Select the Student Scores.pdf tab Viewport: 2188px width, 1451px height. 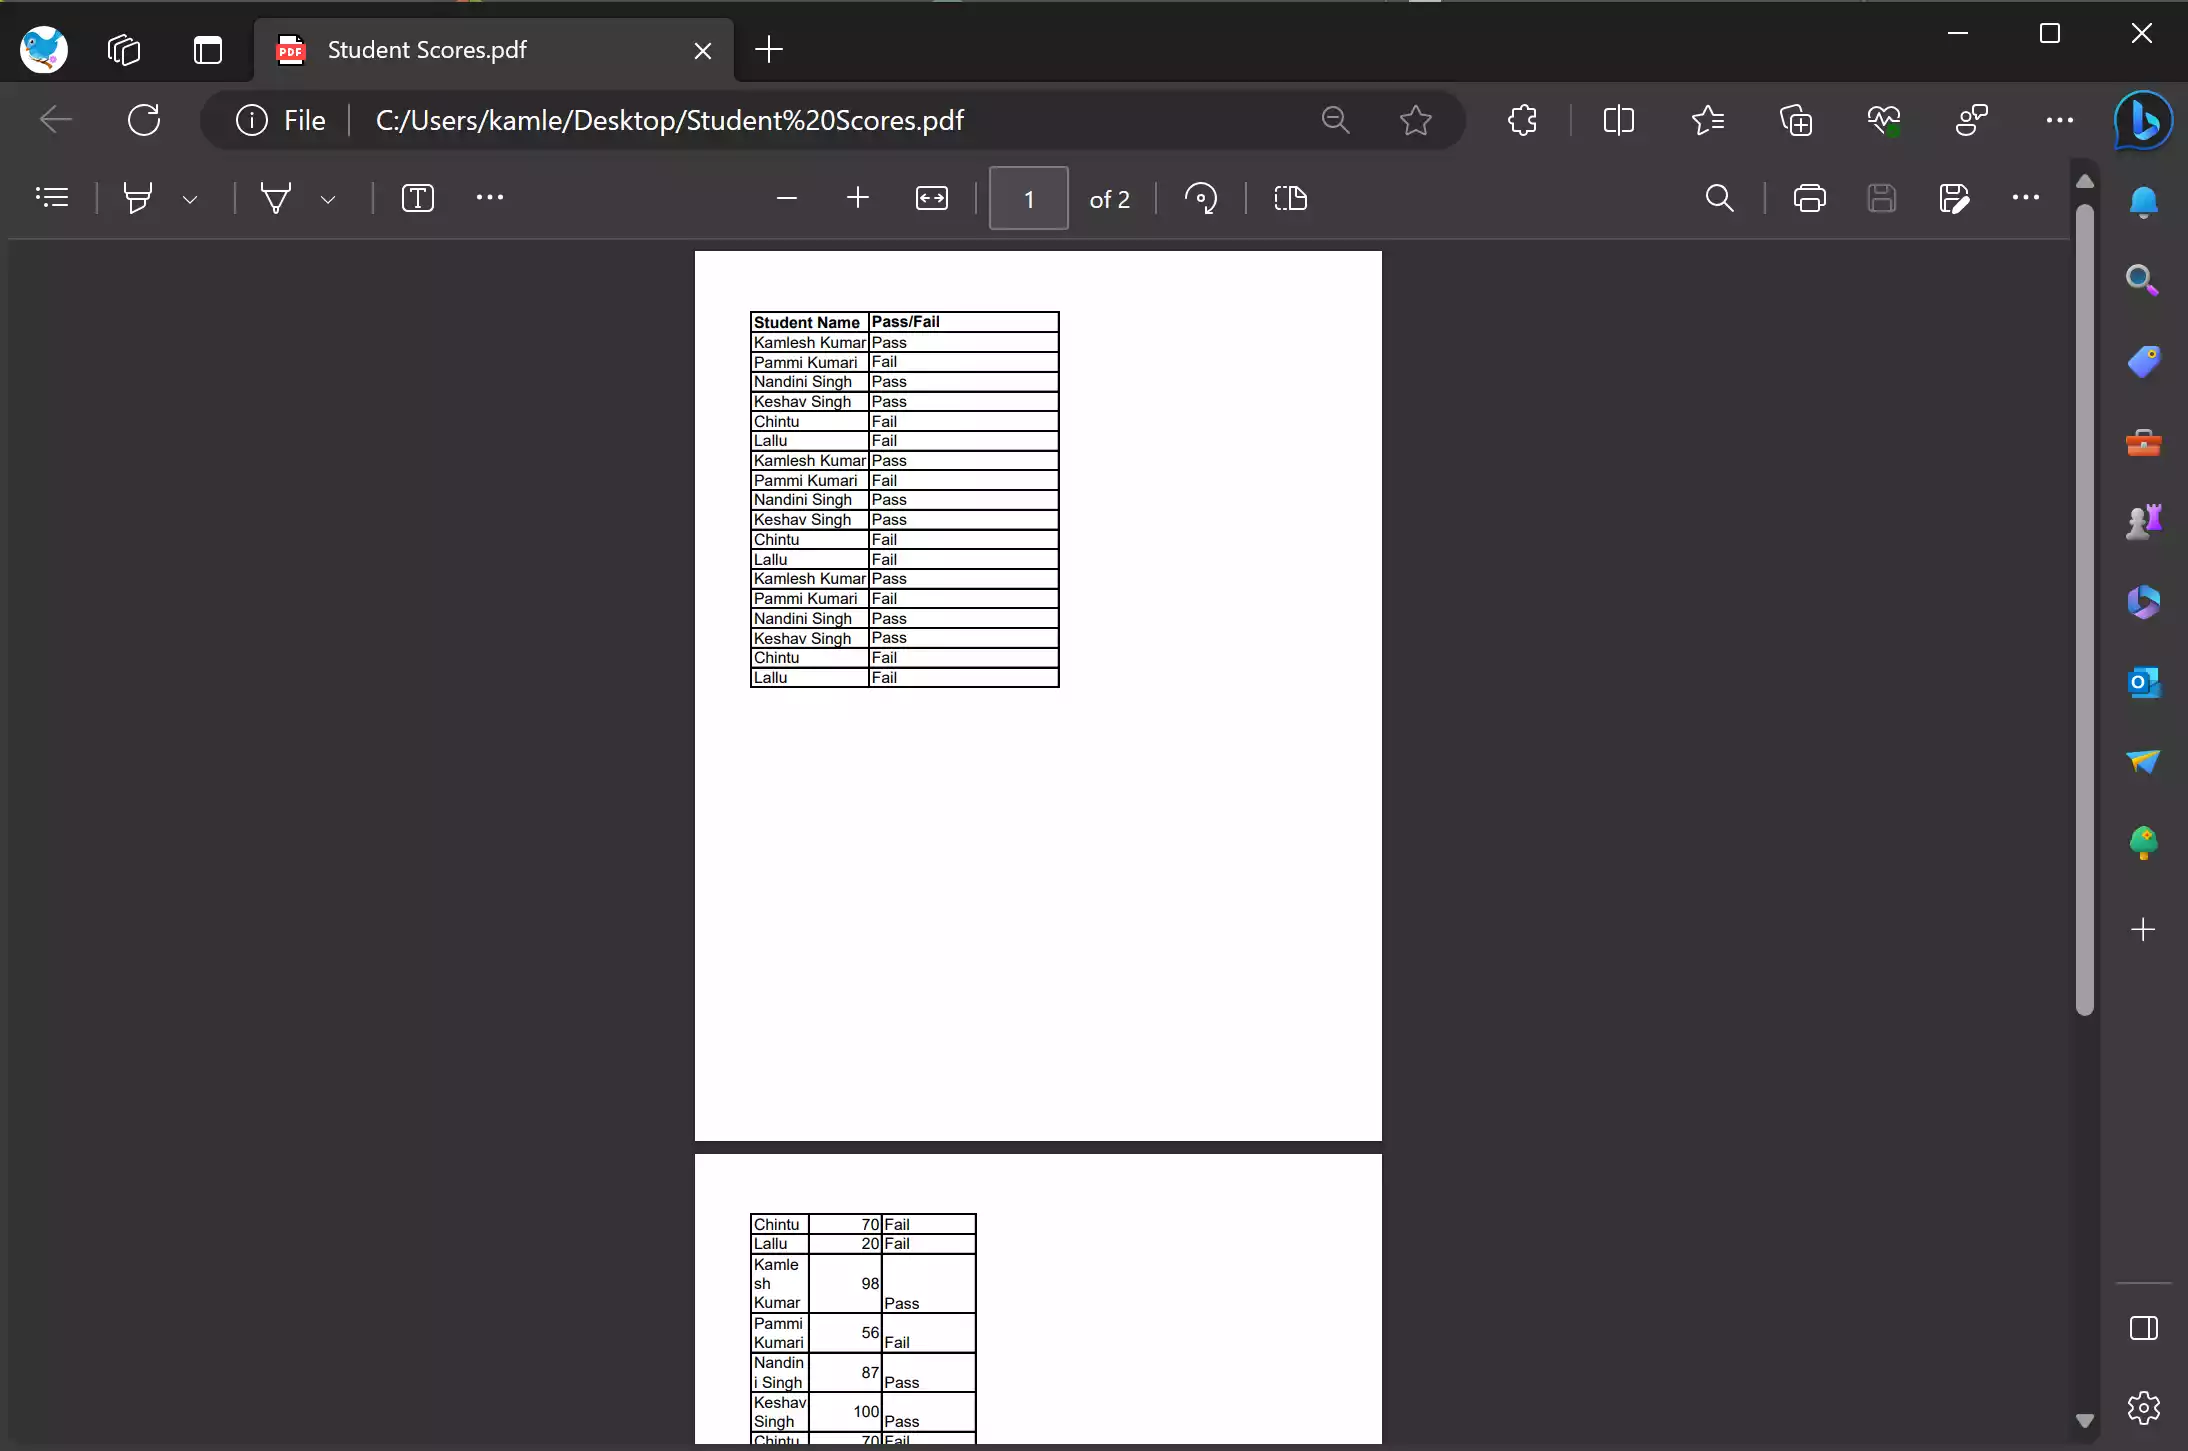[x=427, y=50]
